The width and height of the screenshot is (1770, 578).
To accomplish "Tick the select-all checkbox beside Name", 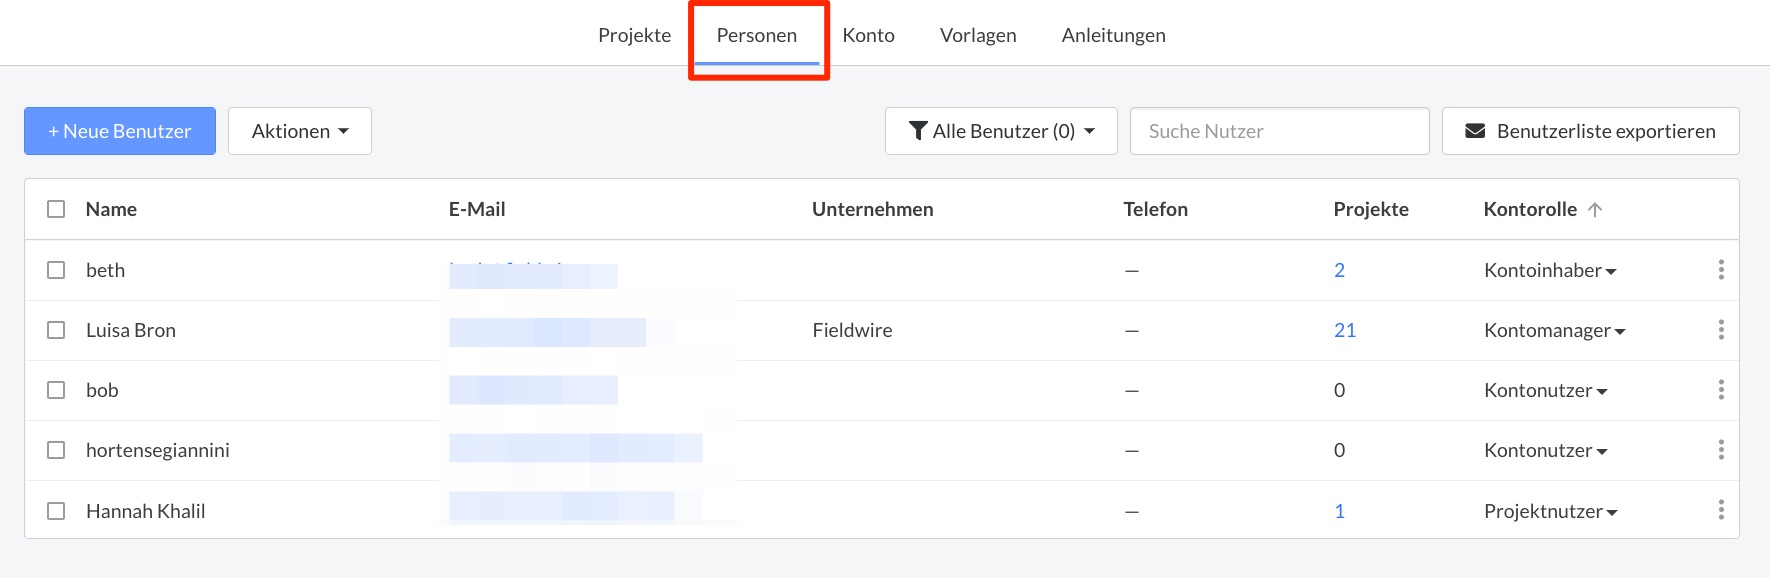I will [x=56, y=209].
